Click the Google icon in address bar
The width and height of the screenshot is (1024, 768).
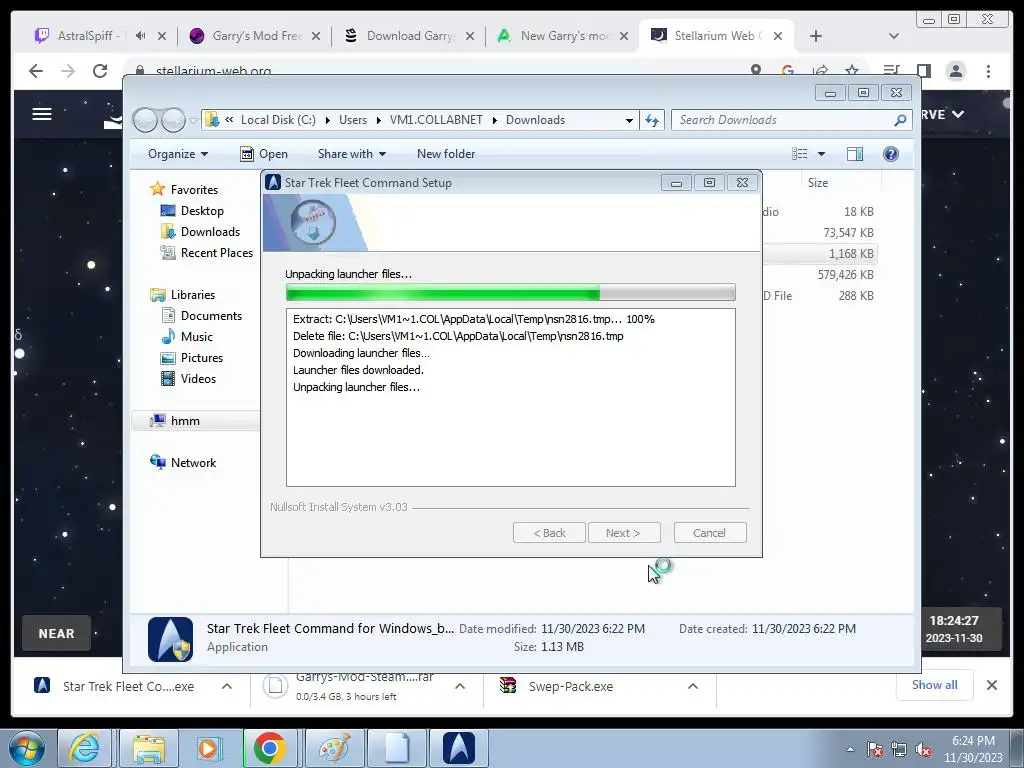coord(788,70)
